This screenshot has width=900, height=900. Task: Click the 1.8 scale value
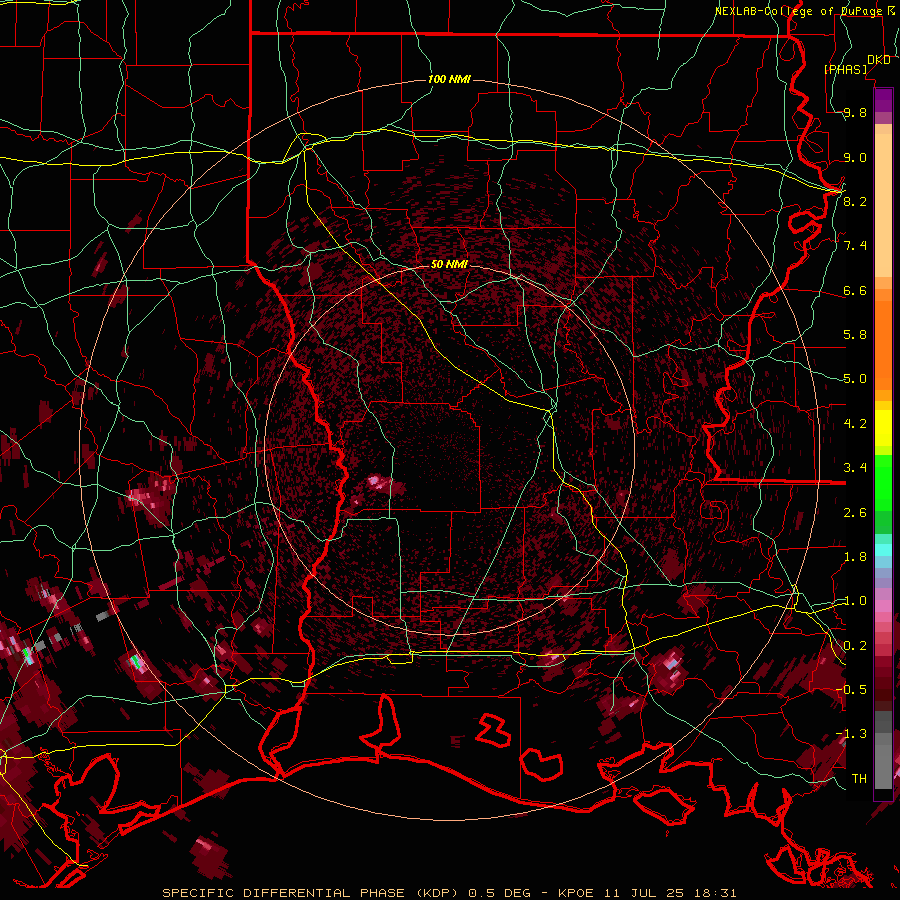pyautogui.click(x=855, y=557)
